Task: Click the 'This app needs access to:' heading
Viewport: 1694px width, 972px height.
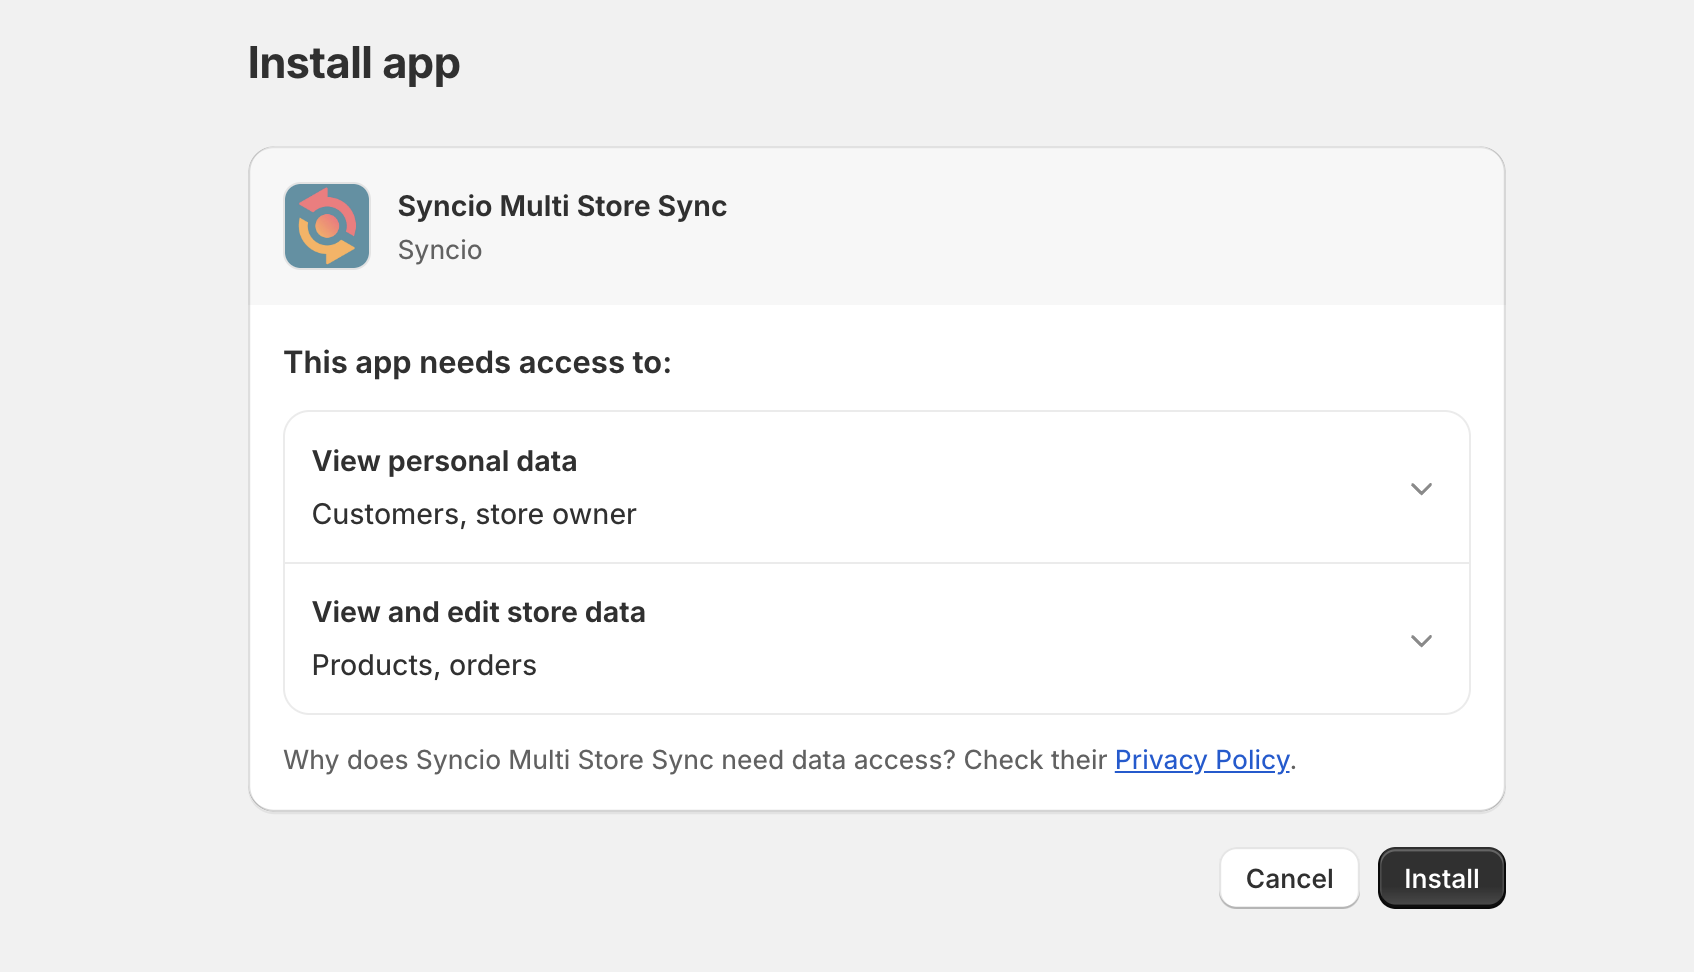Action: (478, 362)
